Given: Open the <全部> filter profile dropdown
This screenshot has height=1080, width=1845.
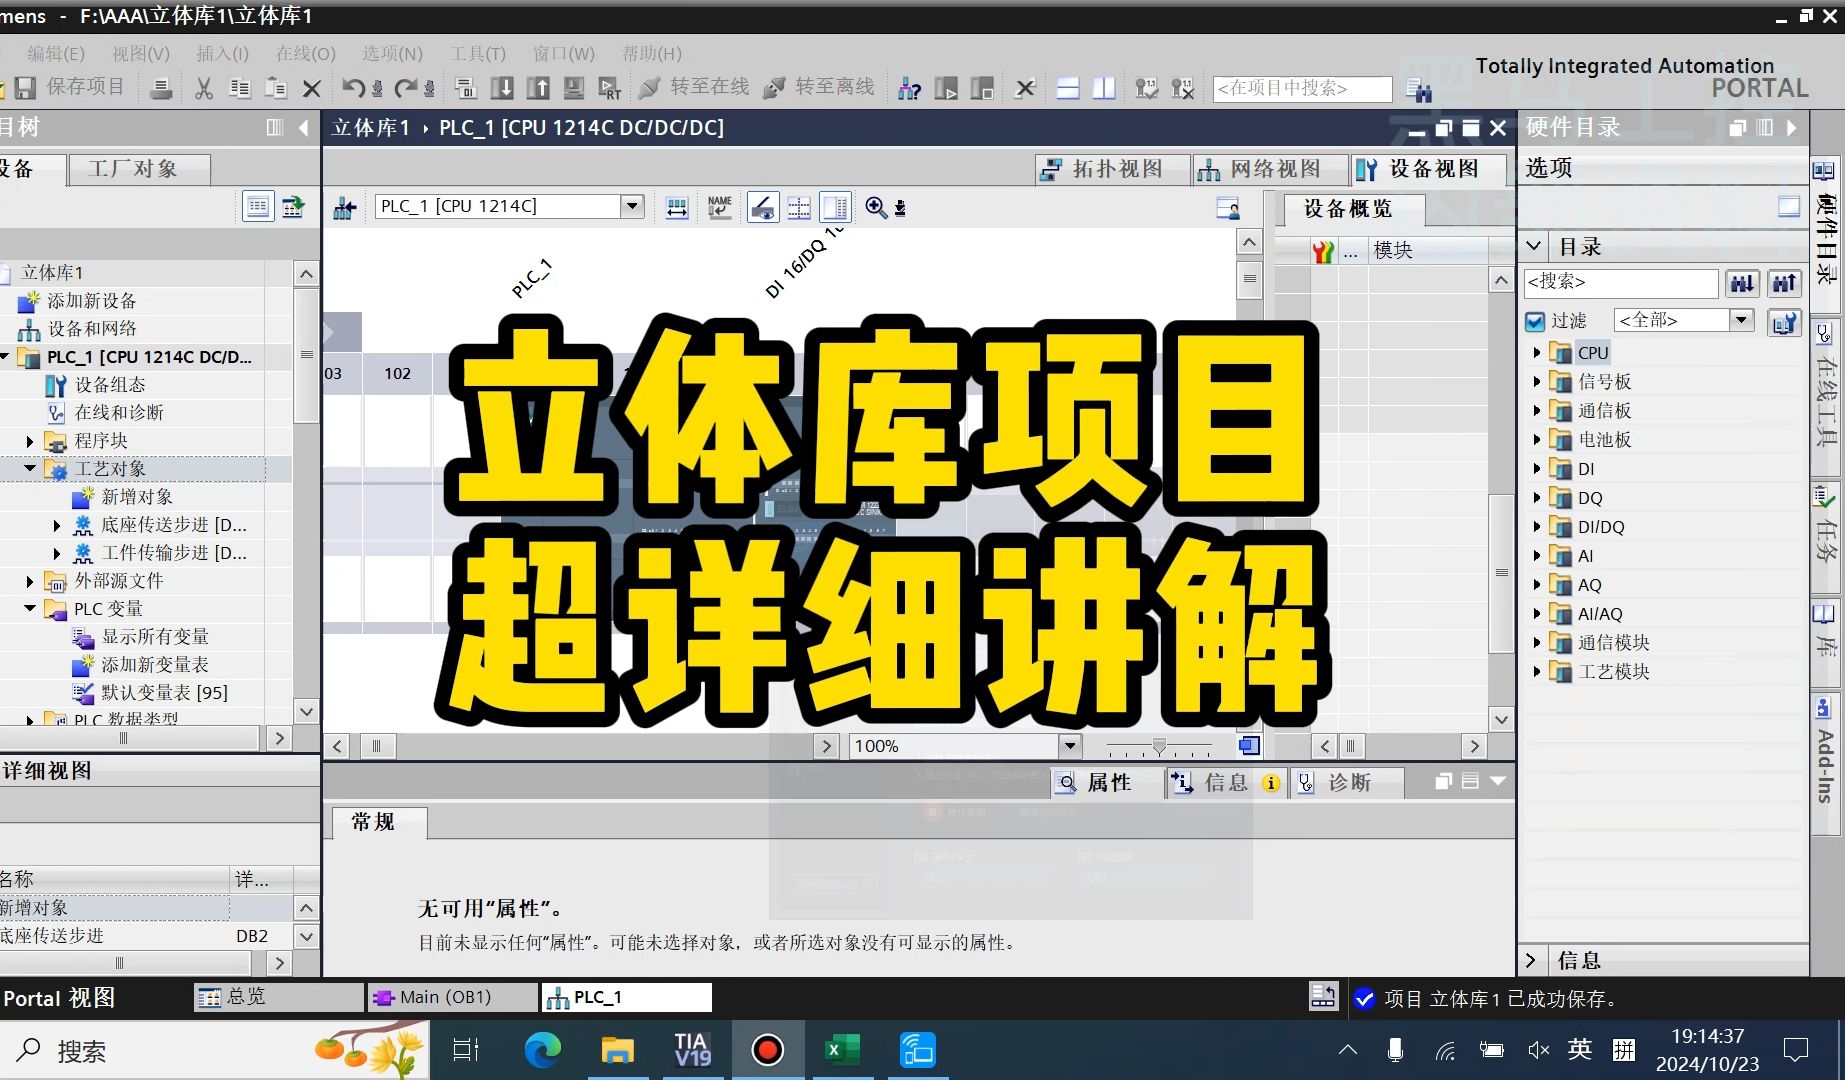Looking at the screenshot, I should coord(1741,320).
